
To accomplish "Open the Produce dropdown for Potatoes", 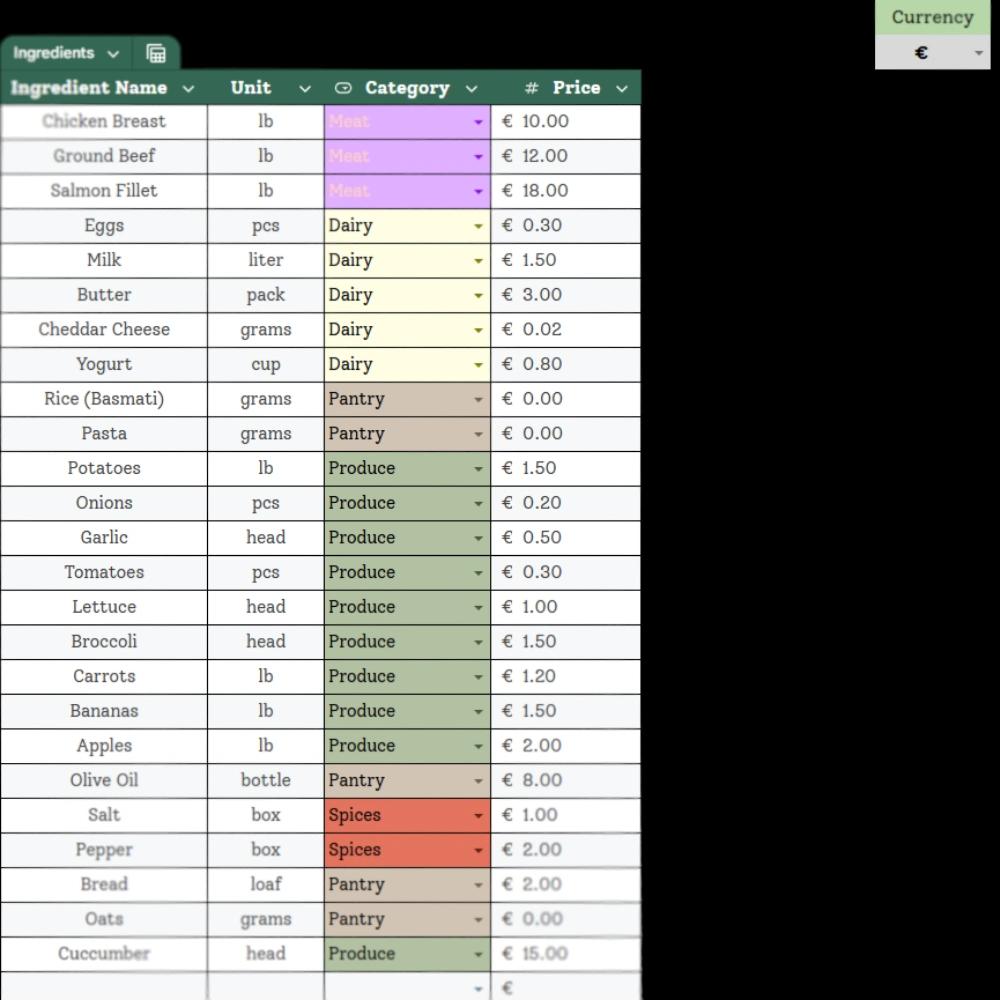I will 477,468.
